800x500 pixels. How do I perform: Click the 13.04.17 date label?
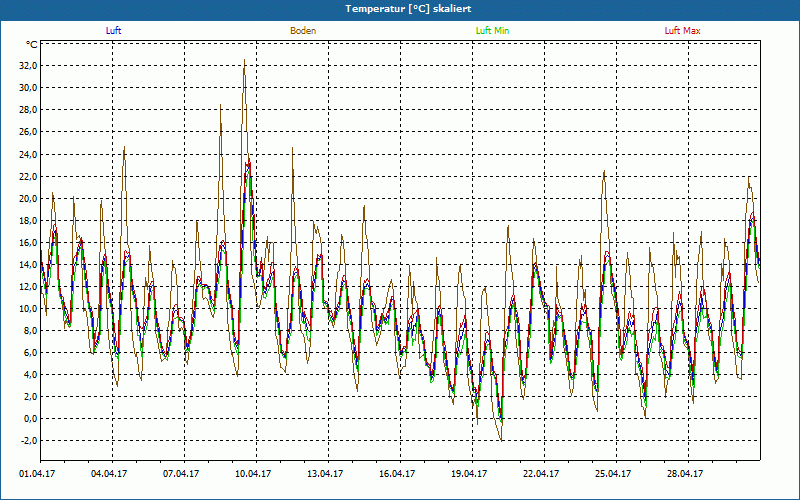[325, 473]
